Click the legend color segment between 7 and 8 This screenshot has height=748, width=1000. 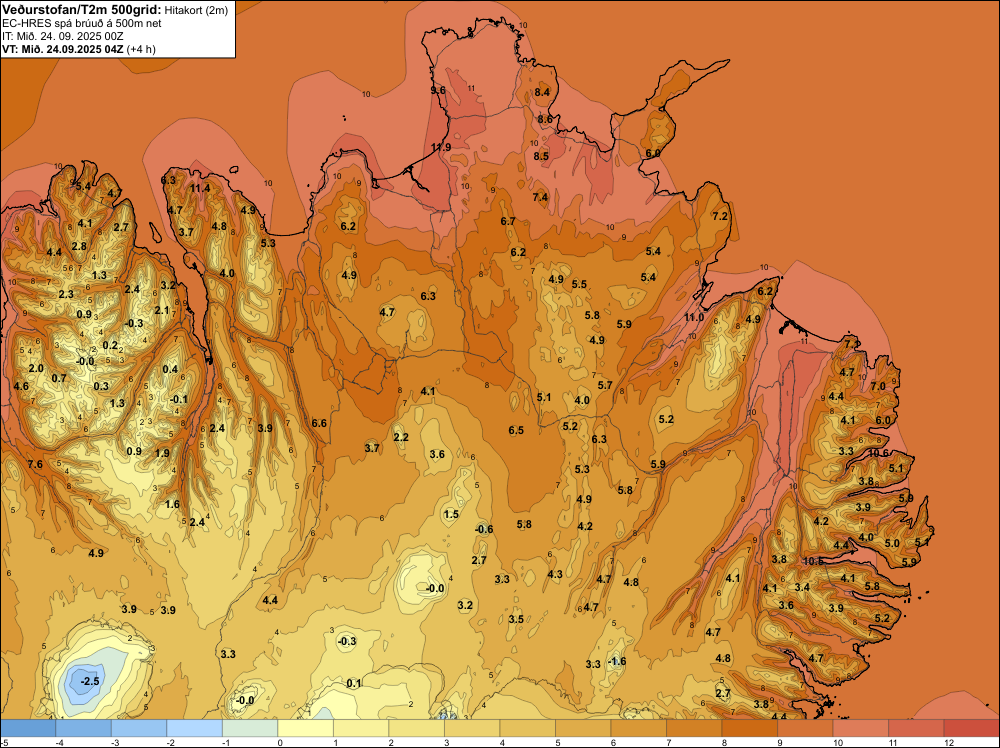click(694, 728)
